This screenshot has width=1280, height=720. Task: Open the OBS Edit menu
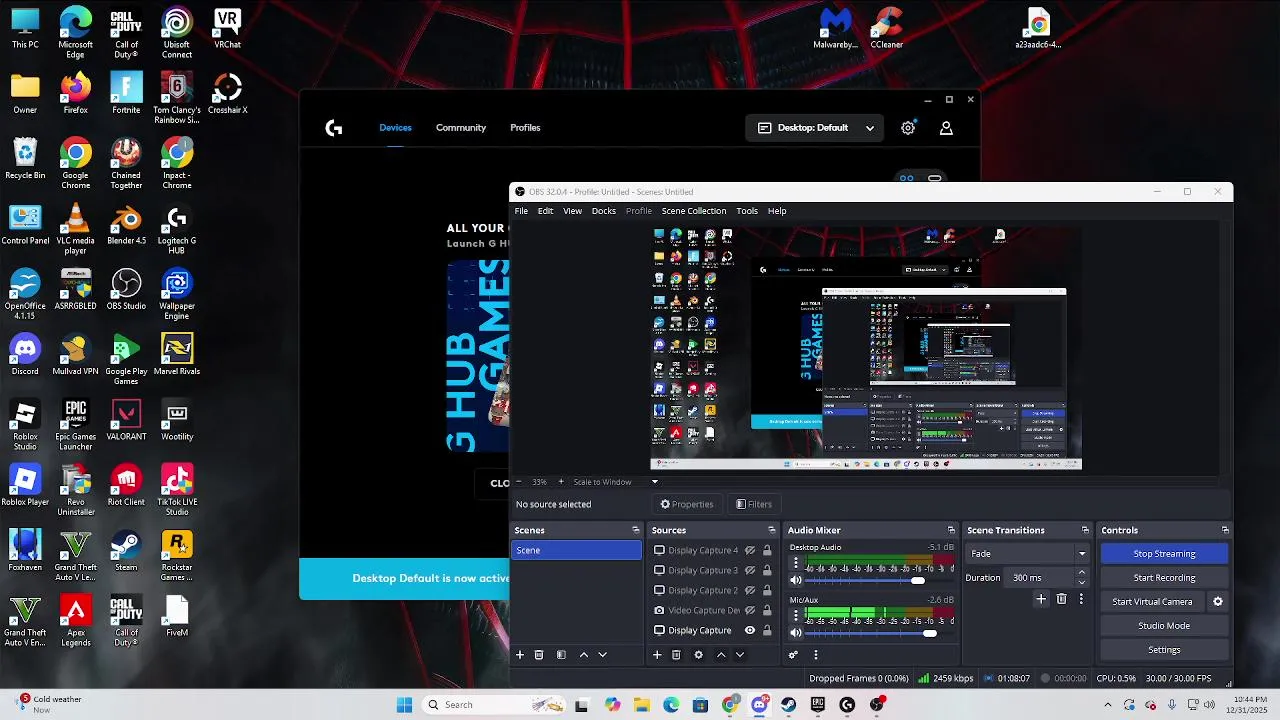tap(545, 211)
